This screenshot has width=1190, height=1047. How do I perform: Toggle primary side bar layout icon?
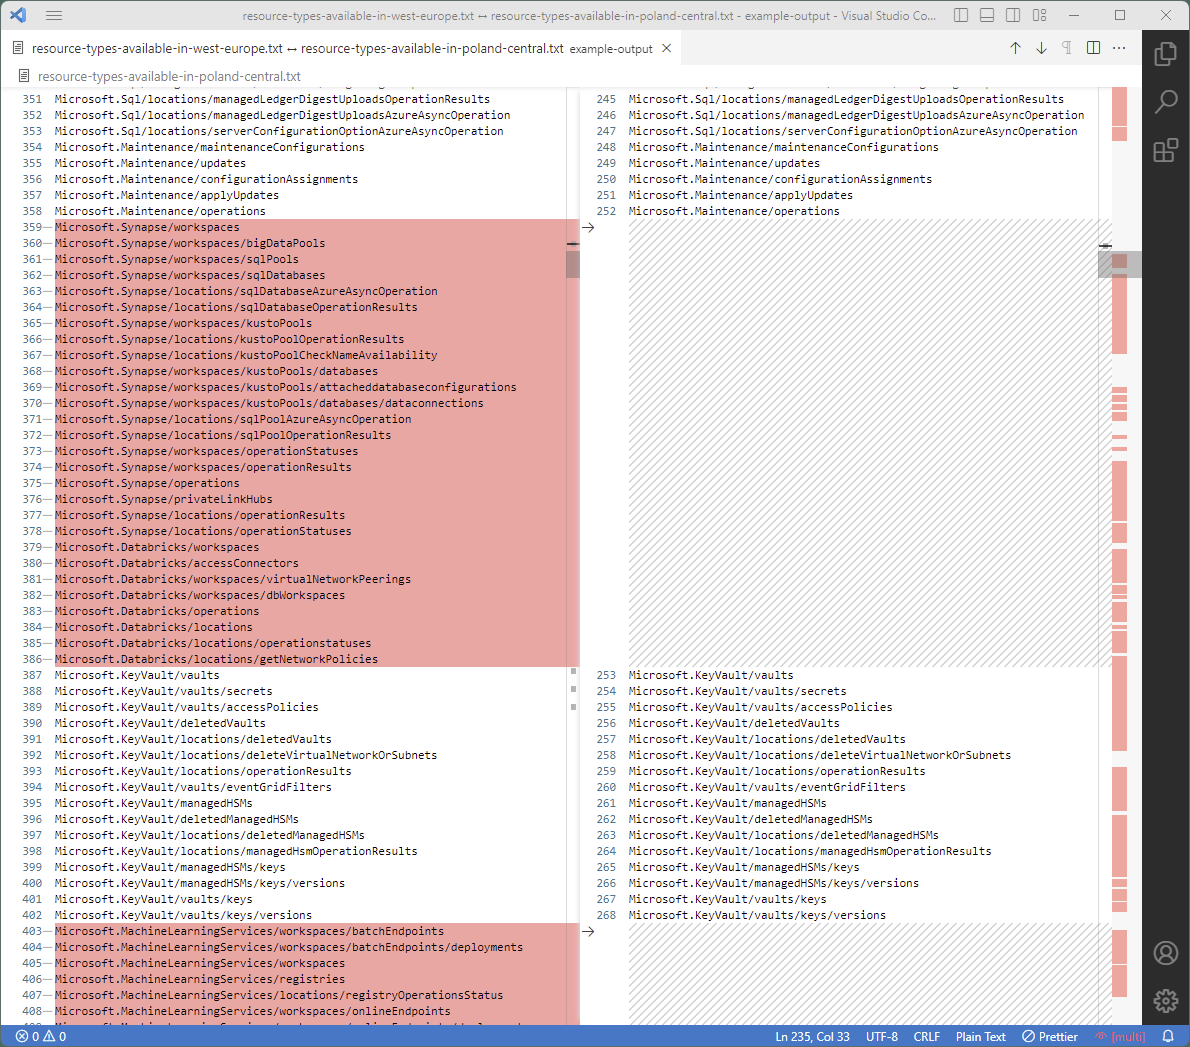[961, 15]
